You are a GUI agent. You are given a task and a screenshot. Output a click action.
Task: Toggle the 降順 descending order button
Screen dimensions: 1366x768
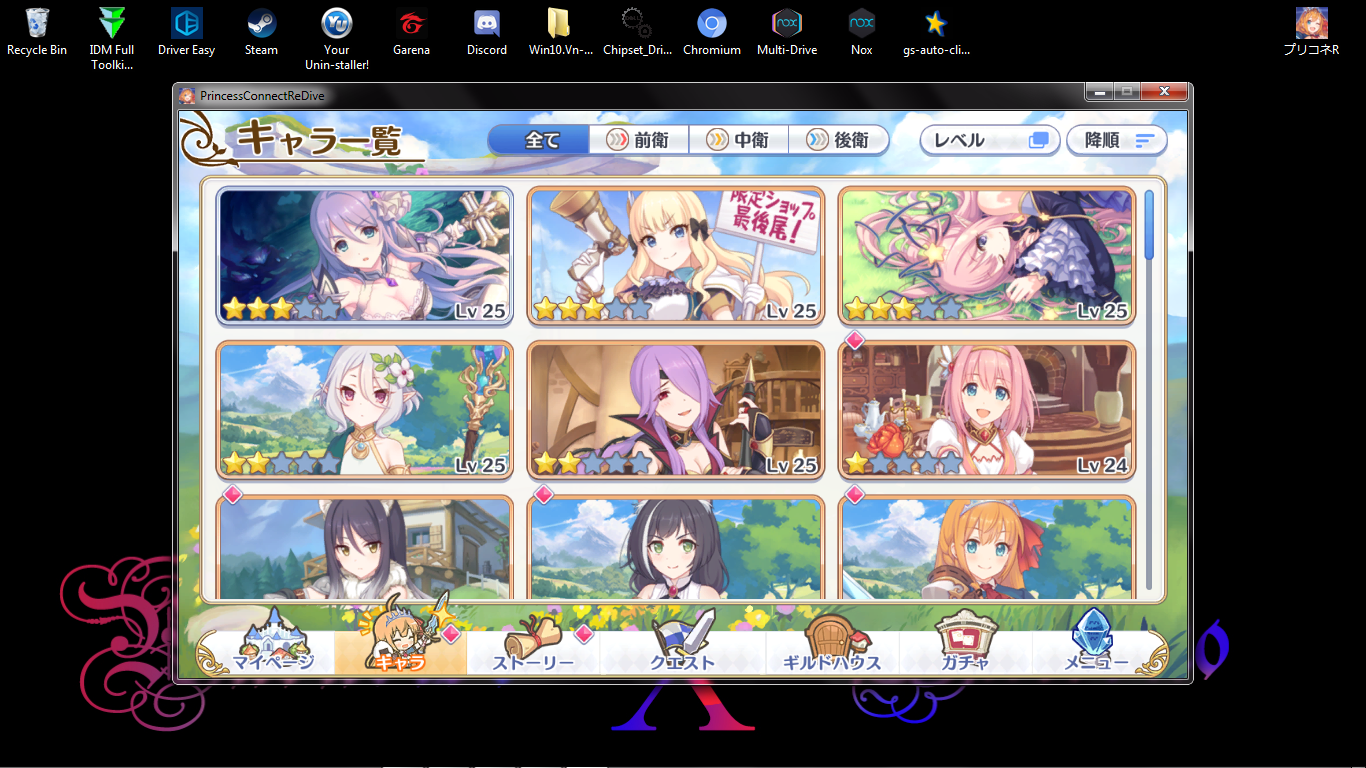click(1117, 140)
